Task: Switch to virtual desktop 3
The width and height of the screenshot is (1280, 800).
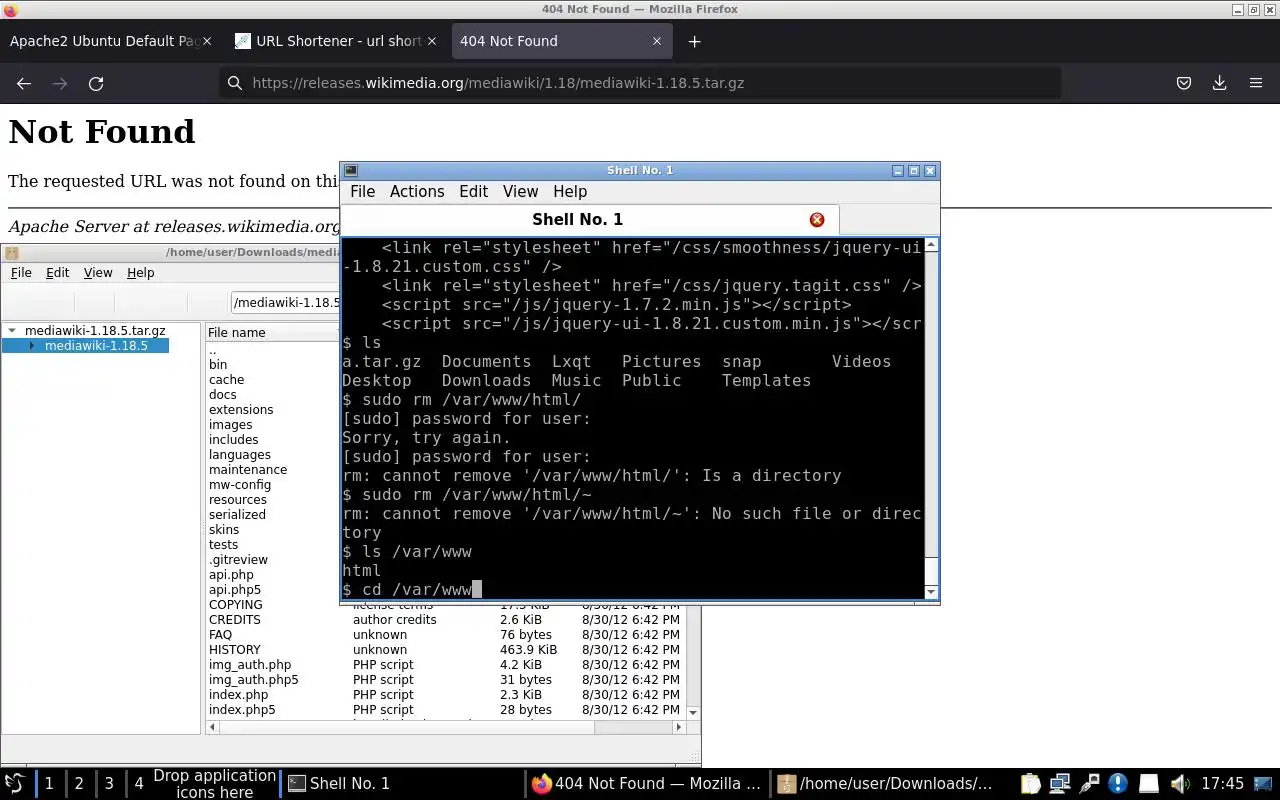Action: (109, 784)
